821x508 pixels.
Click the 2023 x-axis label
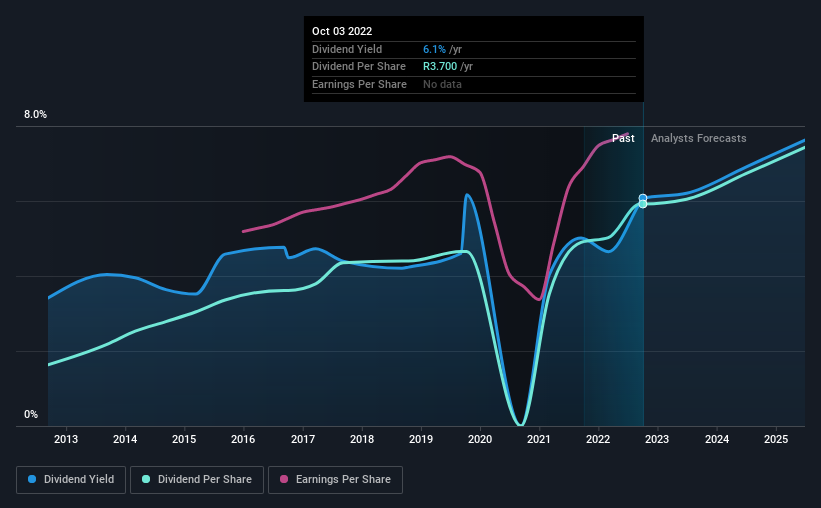click(x=657, y=439)
